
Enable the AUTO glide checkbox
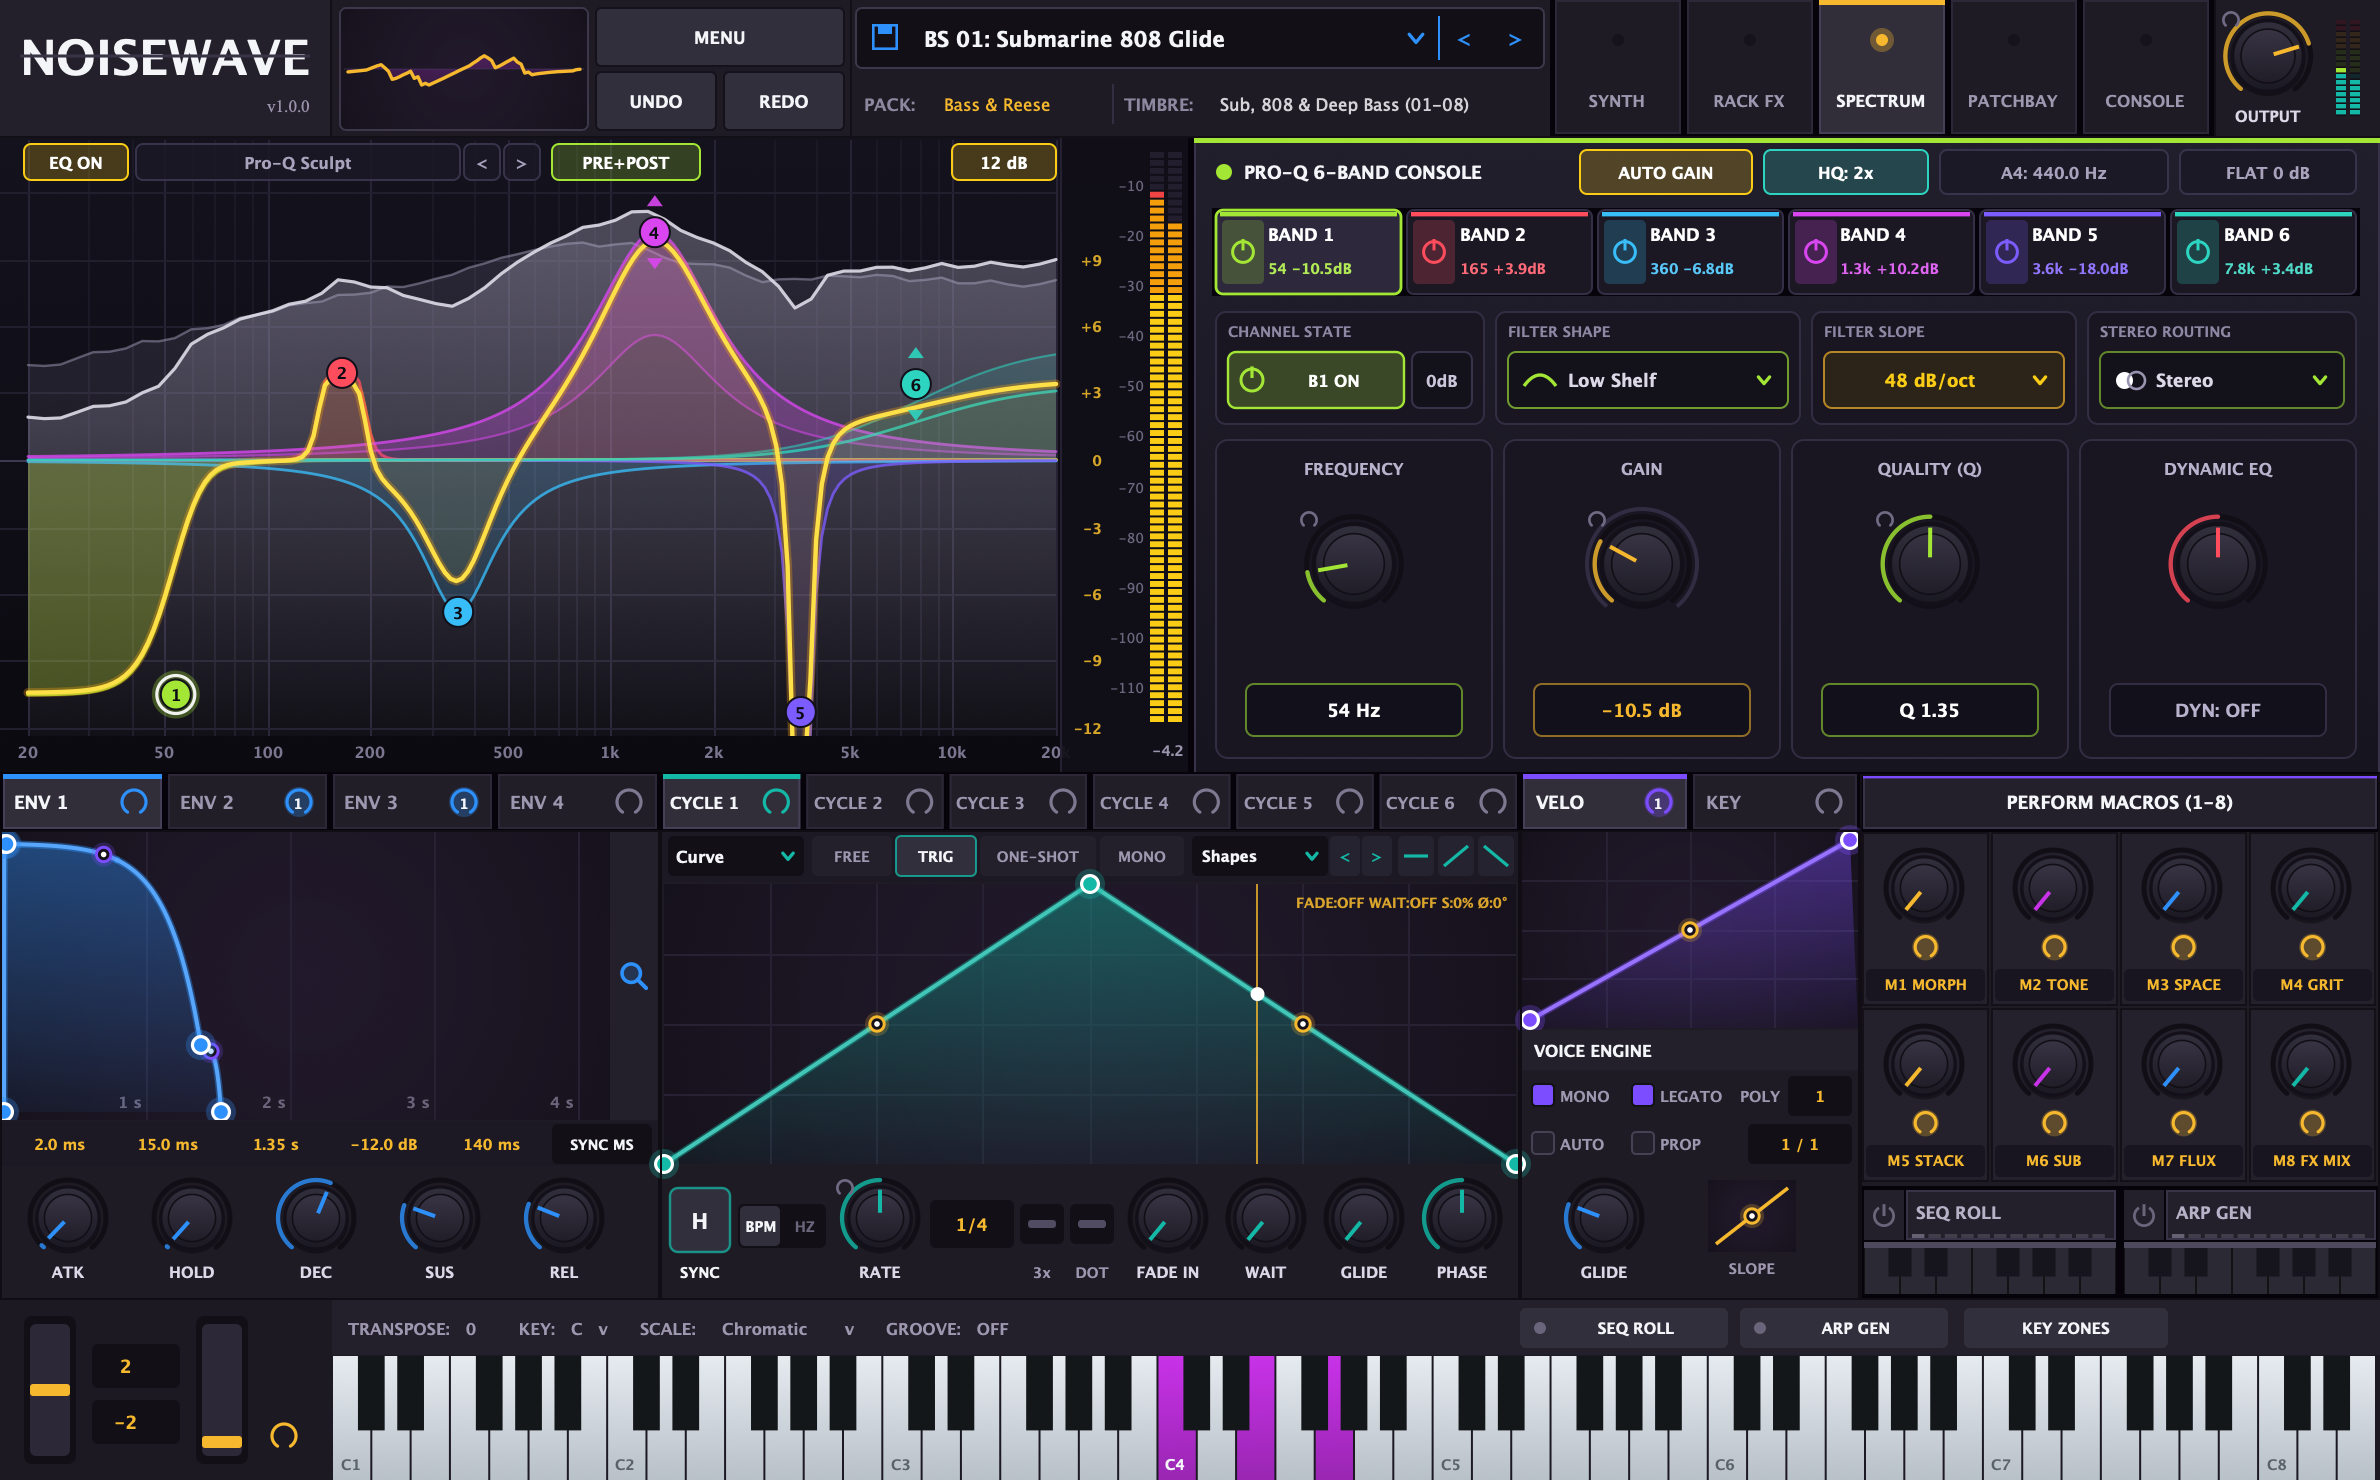pyautogui.click(x=1543, y=1143)
